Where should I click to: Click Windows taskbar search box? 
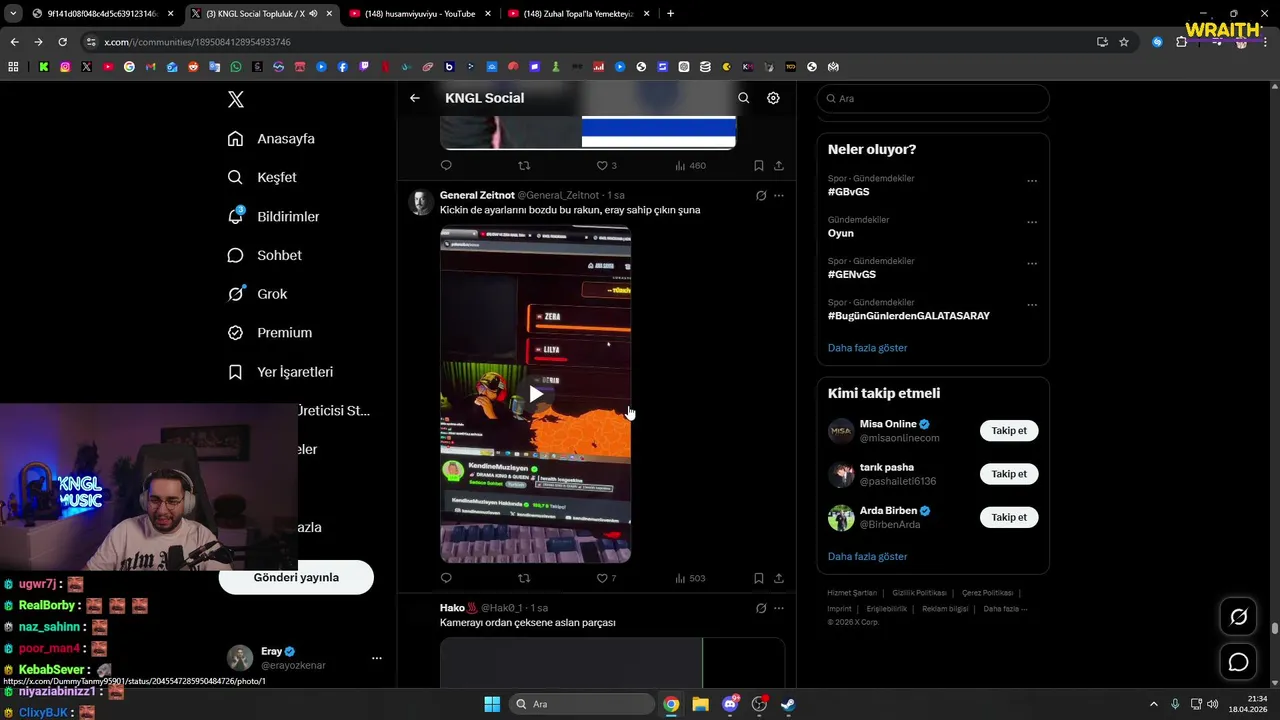(580, 704)
